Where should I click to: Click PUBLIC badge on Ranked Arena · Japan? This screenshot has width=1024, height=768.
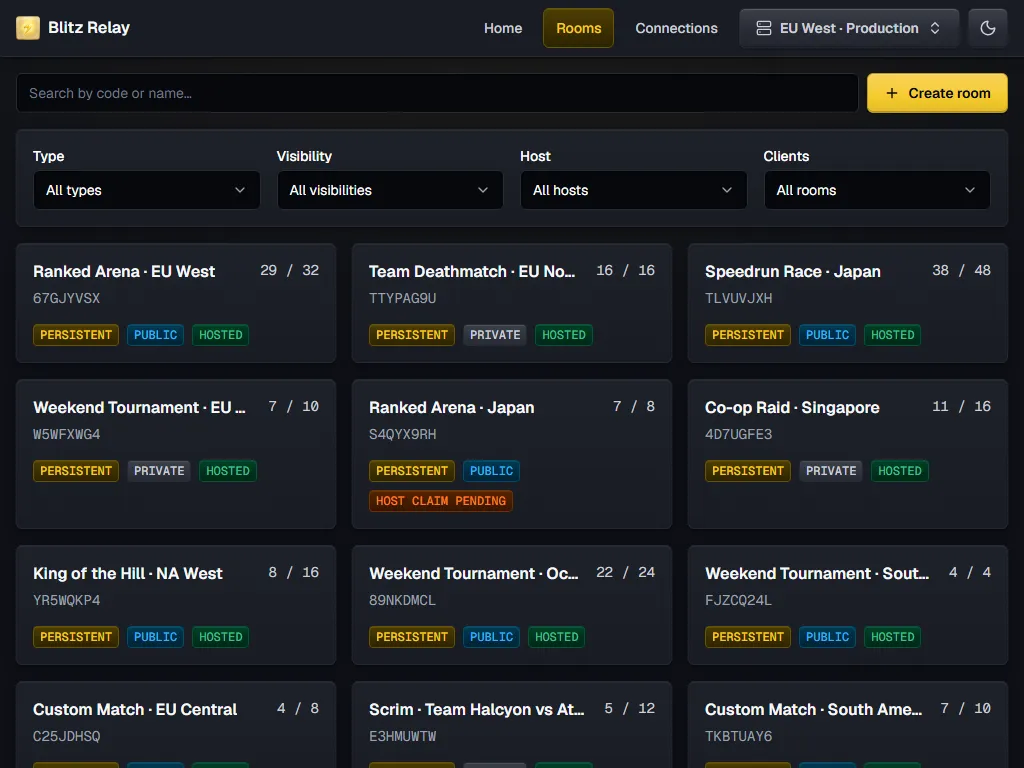[491, 471]
